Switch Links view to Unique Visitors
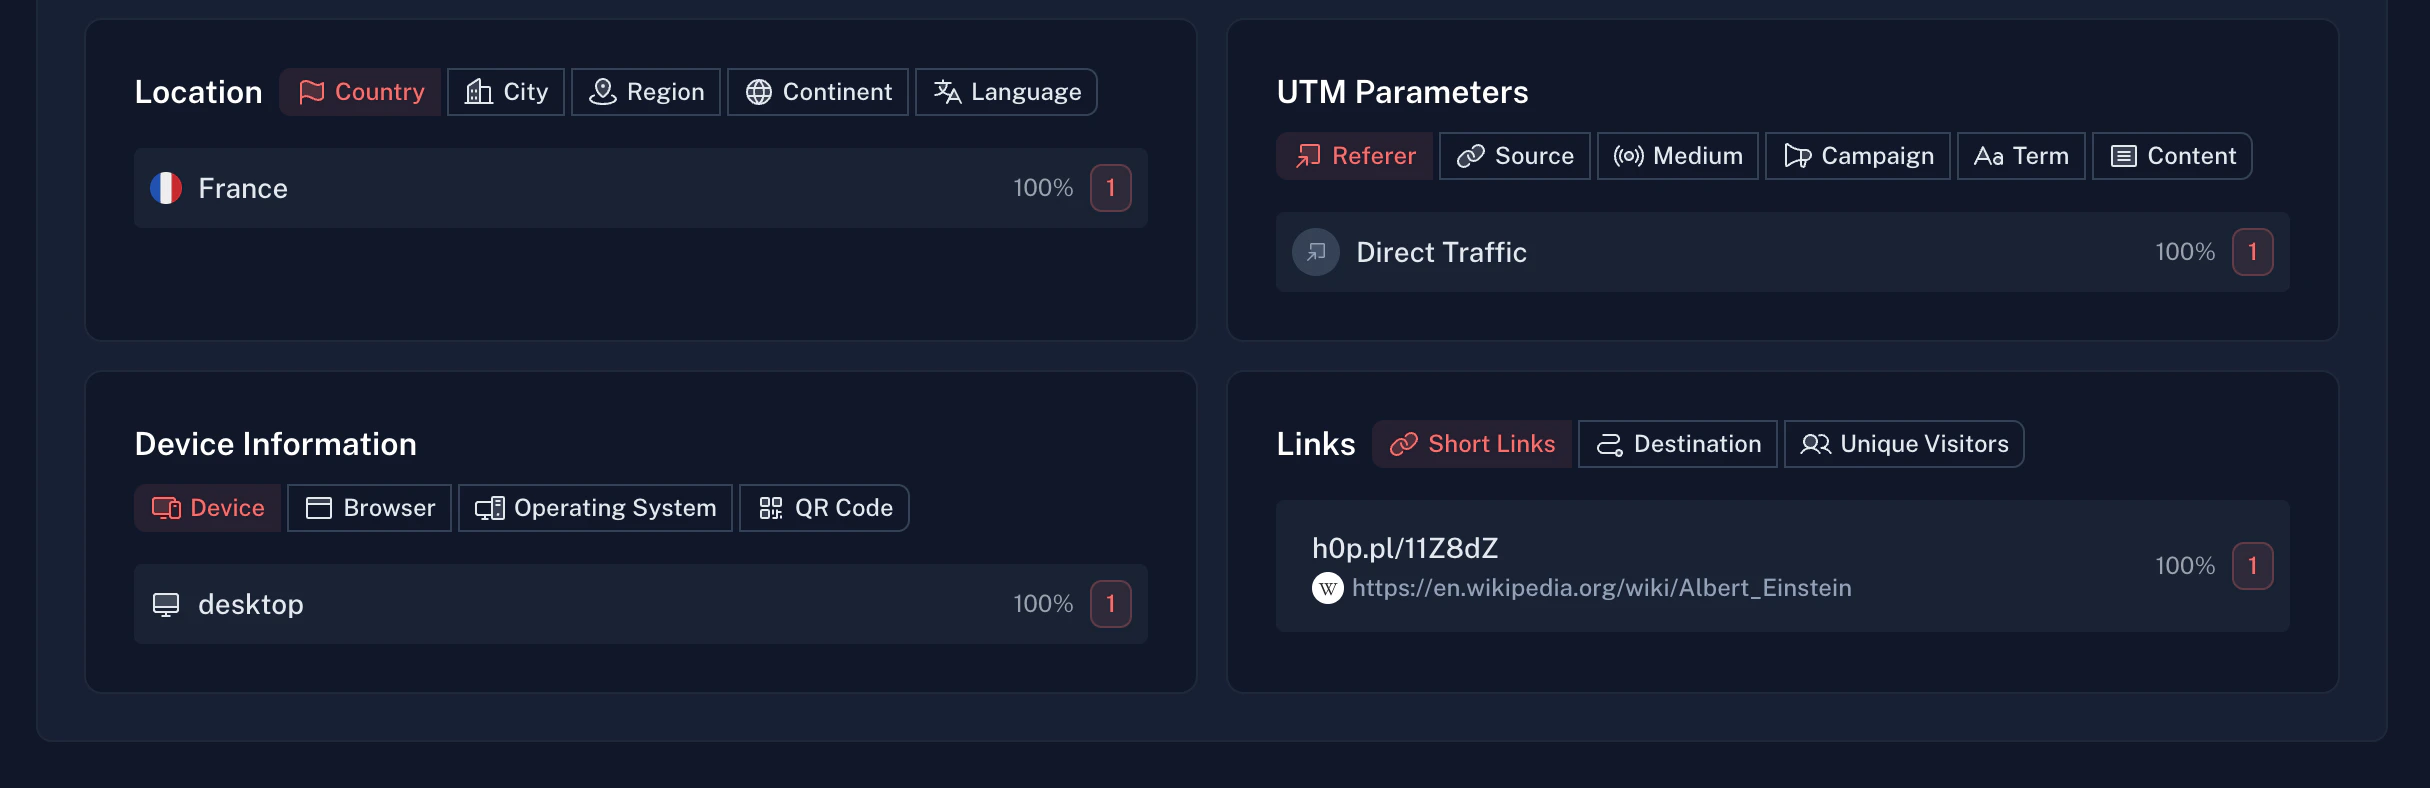The height and width of the screenshot is (788, 2430). (x=1903, y=443)
